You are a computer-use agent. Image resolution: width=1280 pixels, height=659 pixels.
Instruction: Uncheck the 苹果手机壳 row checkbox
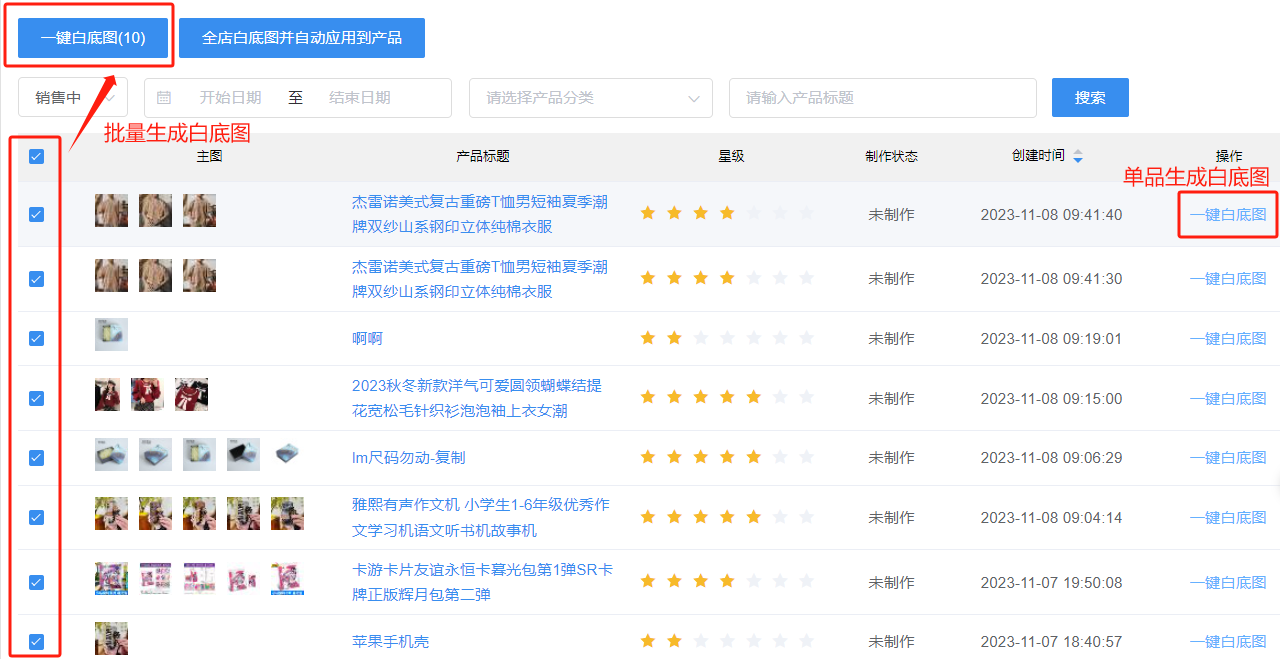(x=36, y=641)
